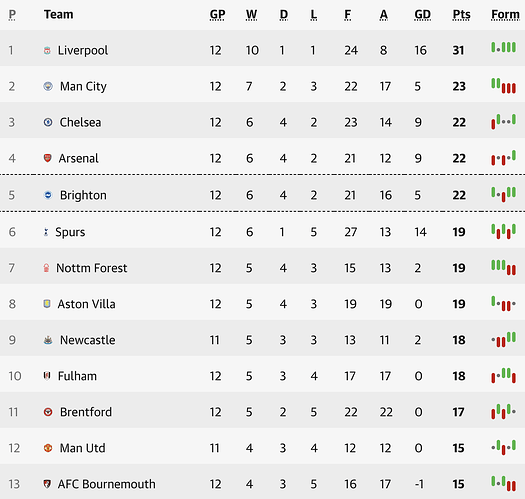Click the AFC Bournemouth badge icon
Image resolution: width=525 pixels, height=499 pixels.
[47, 484]
